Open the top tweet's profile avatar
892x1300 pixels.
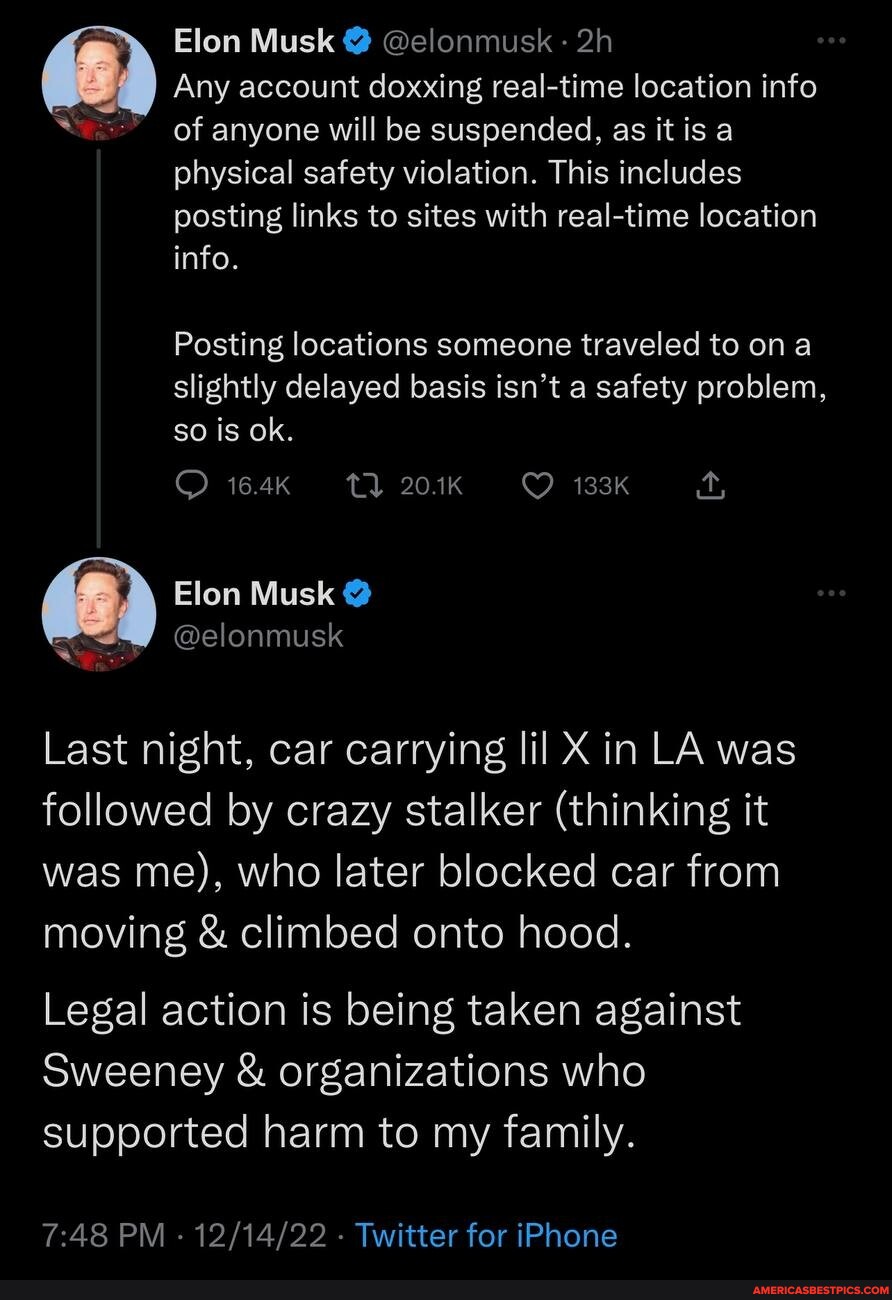click(x=97, y=81)
